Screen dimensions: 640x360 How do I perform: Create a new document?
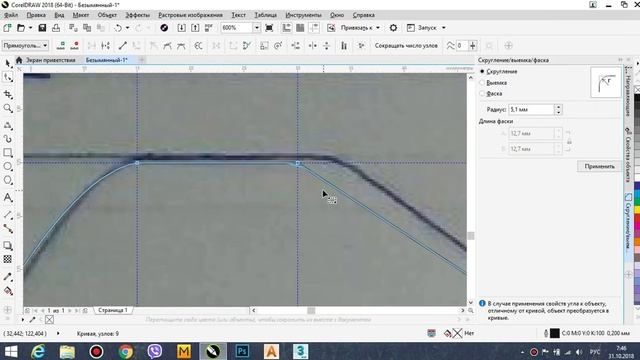7,28
